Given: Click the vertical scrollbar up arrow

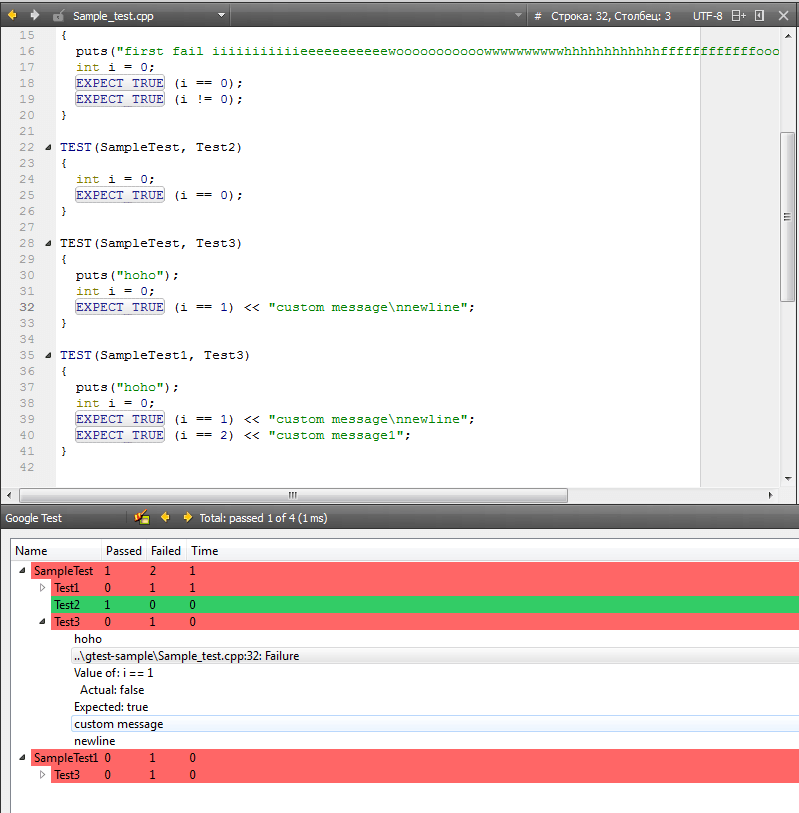Looking at the screenshot, I should (788, 36).
